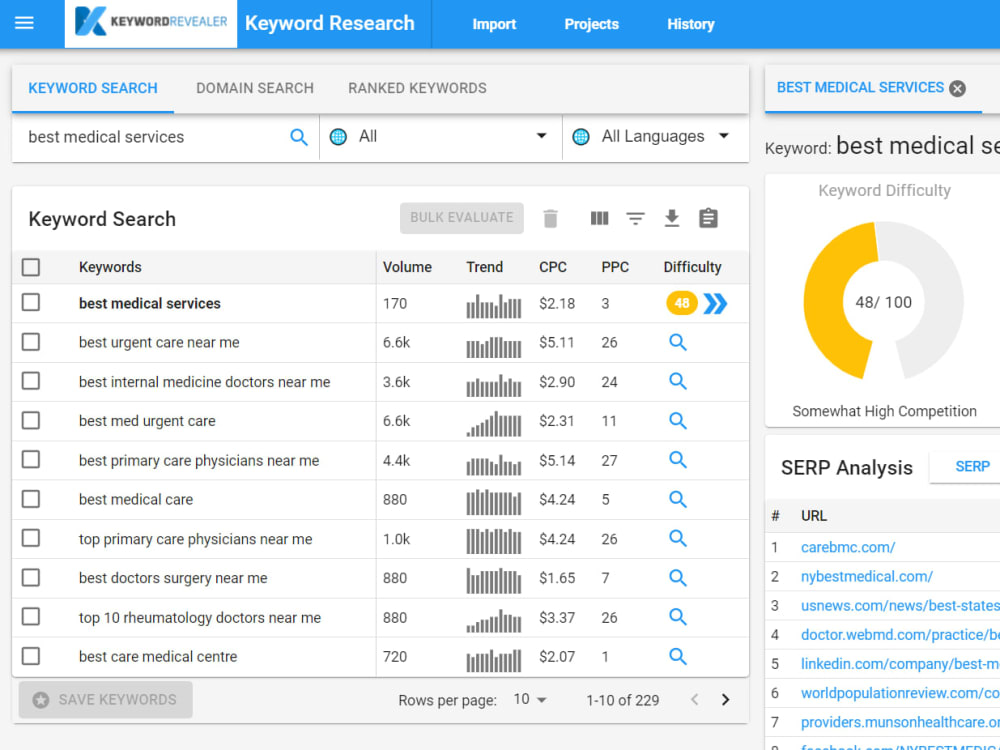Viewport: 1000px width, 750px height.
Task: Open the carebmc.com/ SERP link
Action: (848, 547)
